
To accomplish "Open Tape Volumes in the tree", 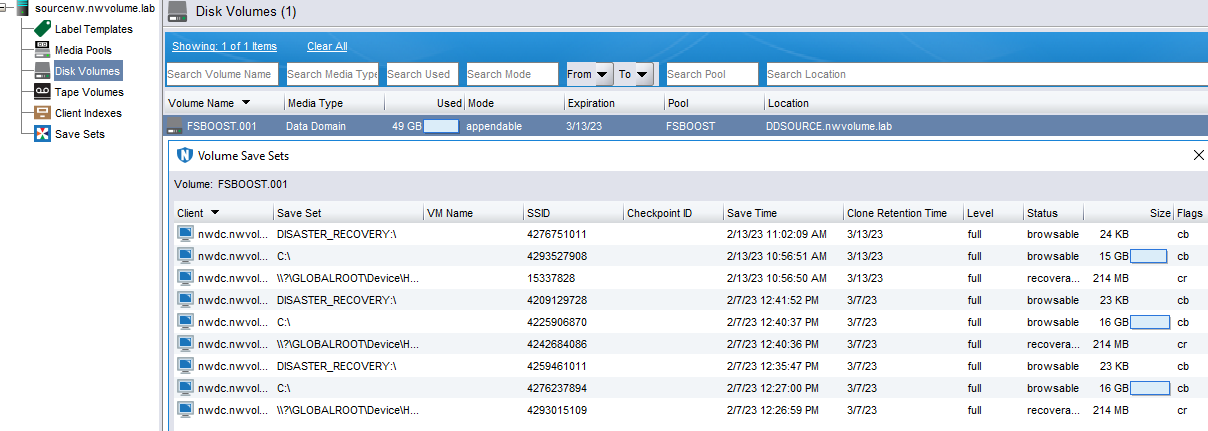I will pyautogui.click(x=89, y=92).
